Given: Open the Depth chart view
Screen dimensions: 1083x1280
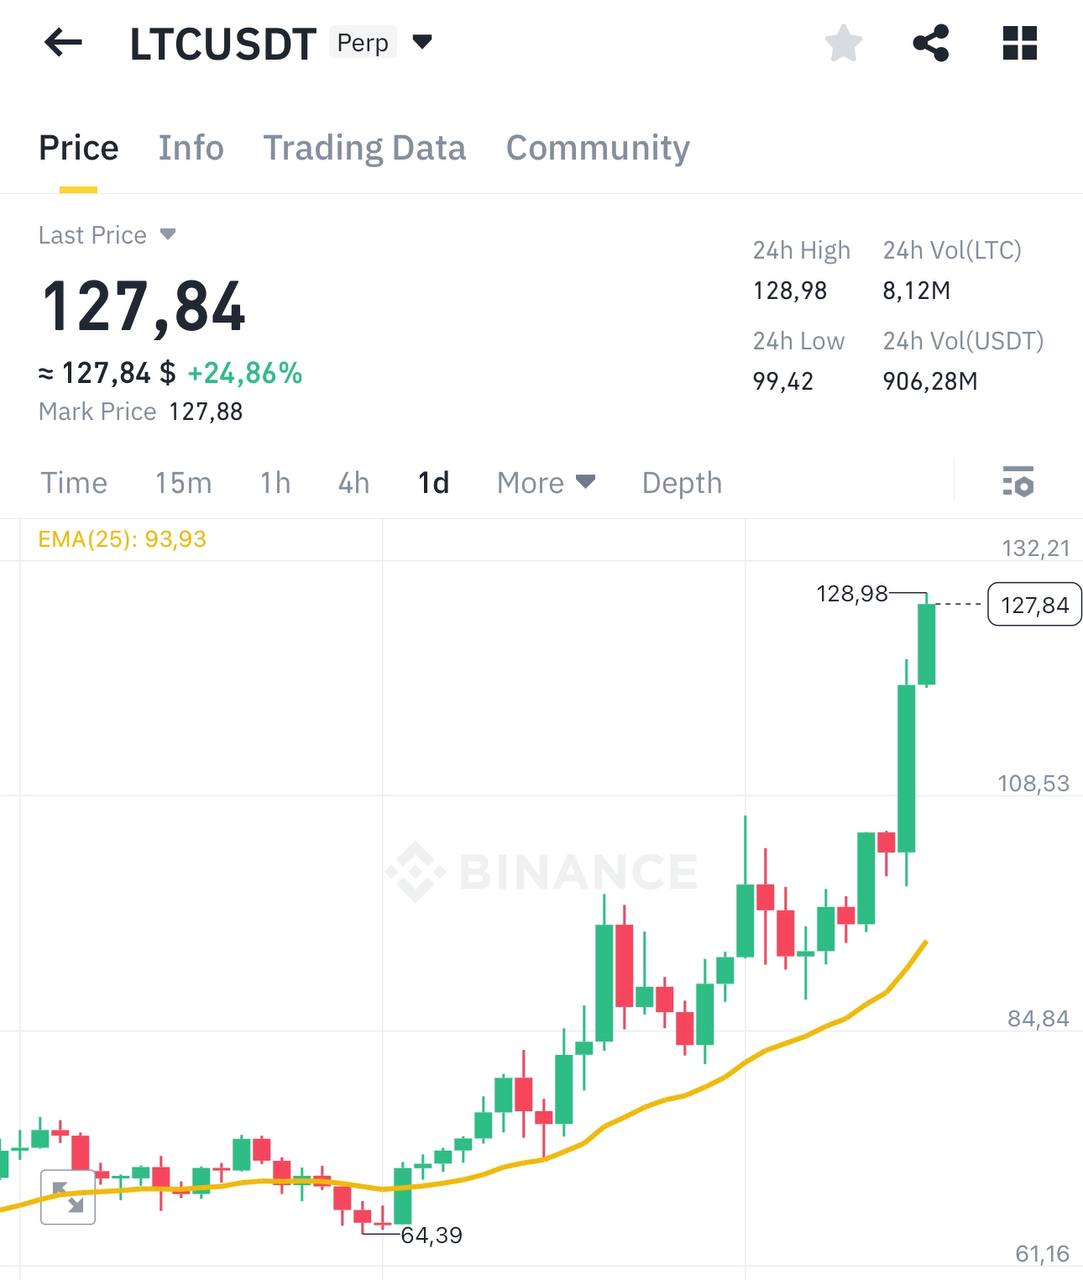Looking at the screenshot, I should [681, 483].
